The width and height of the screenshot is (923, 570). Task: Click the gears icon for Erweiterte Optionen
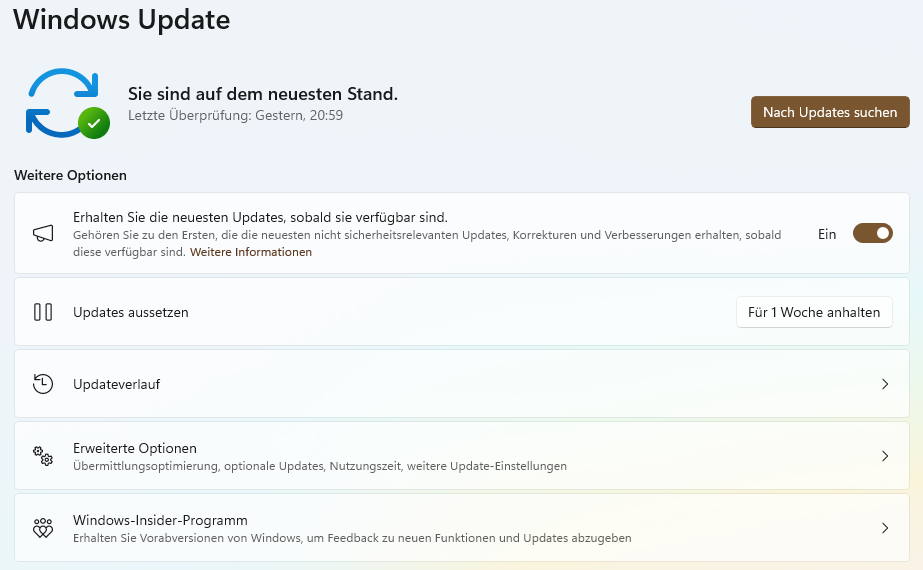[43, 456]
